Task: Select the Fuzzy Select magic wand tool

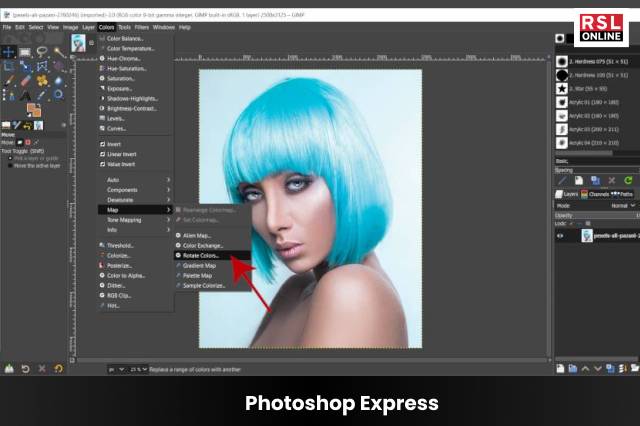Action: (x=59, y=52)
